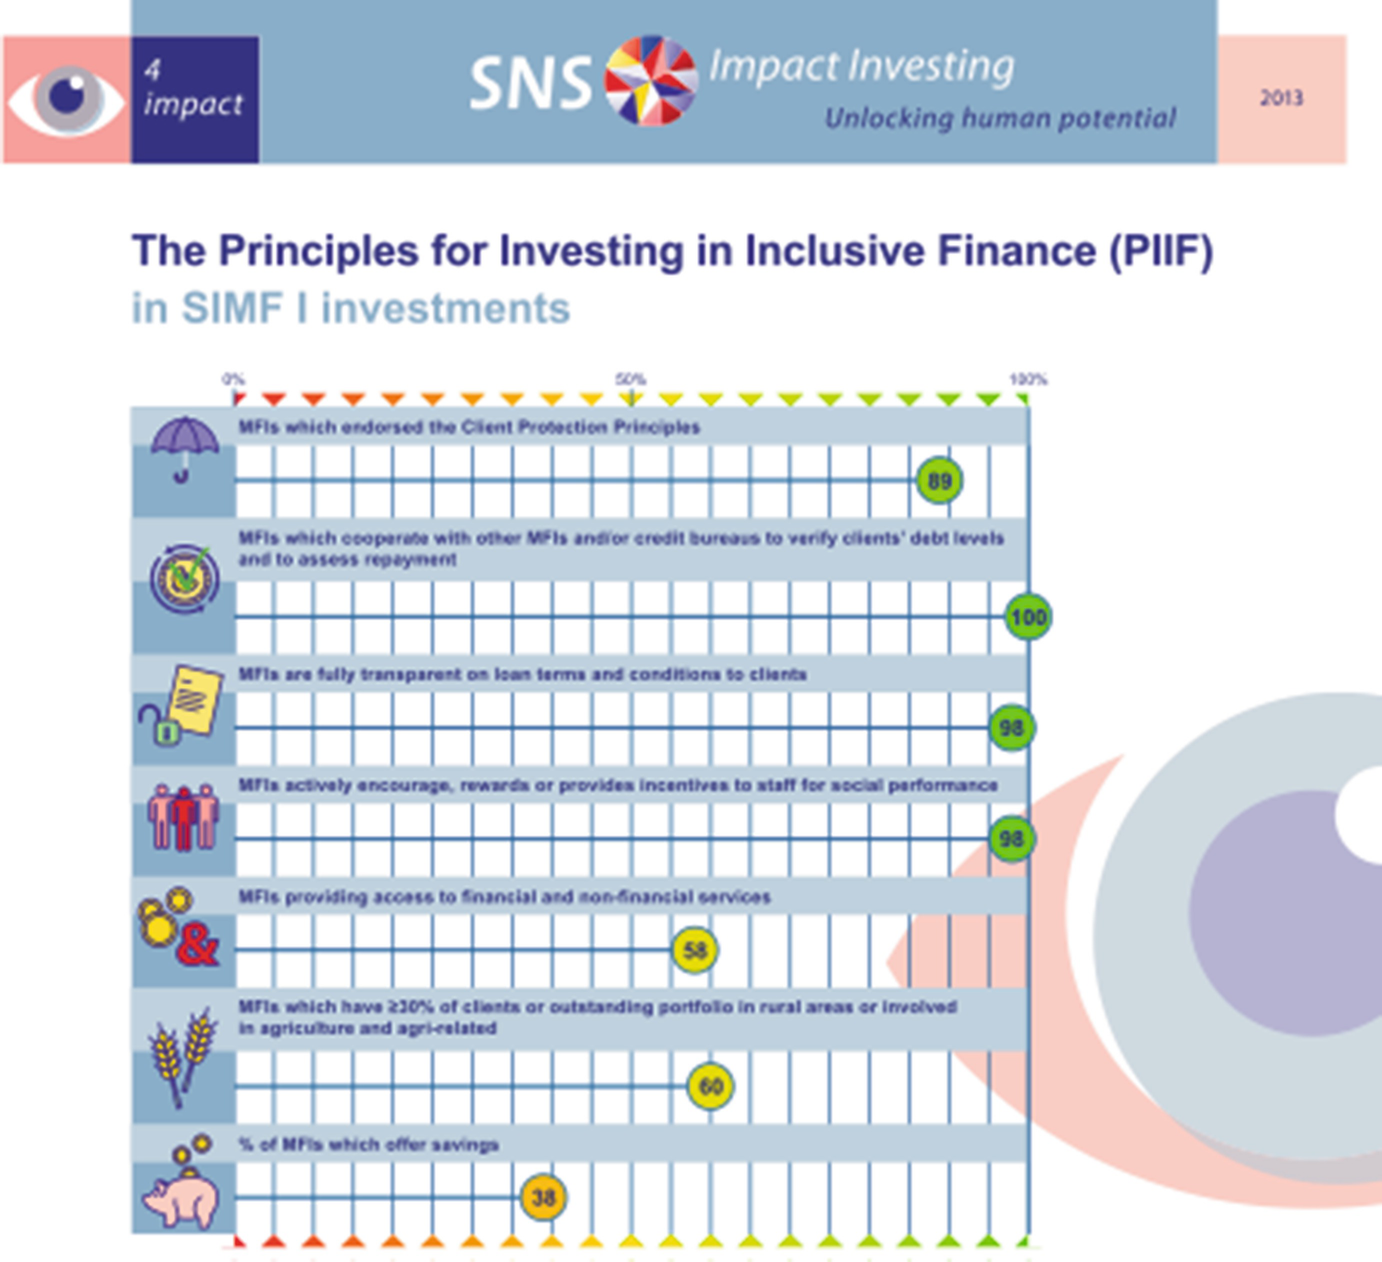Click the green 100 value marker
The height and width of the screenshot is (1262, 1382).
(1028, 617)
